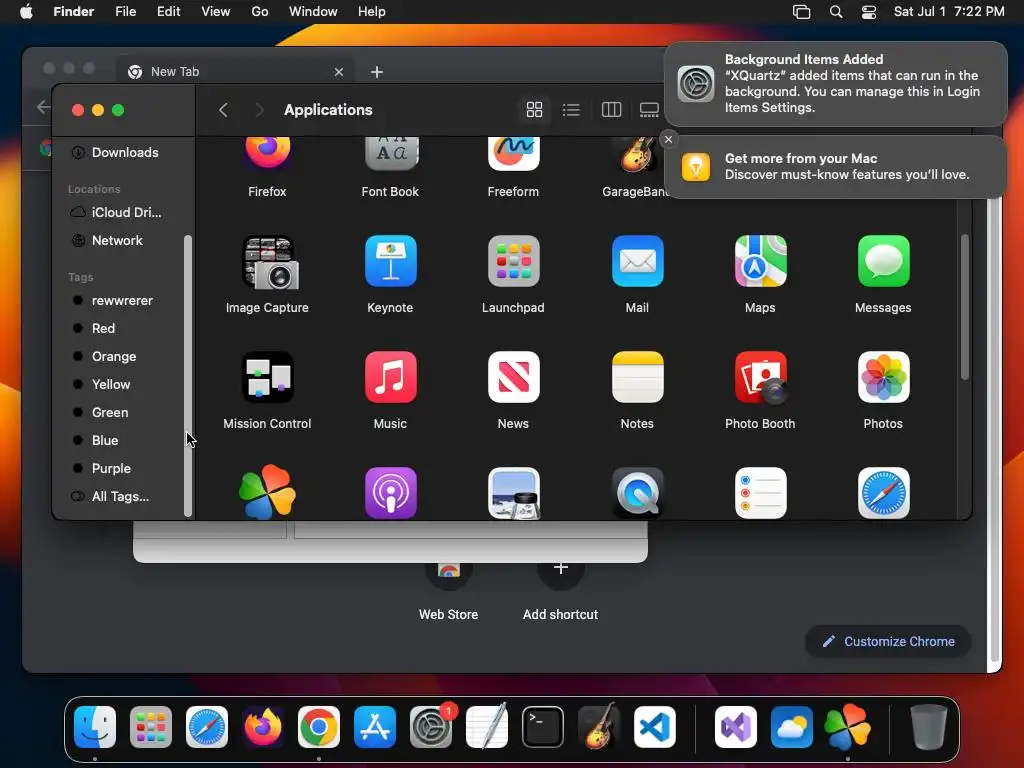Open Terminal from the Dock
The width and height of the screenshot is (1024, 768).
543,727
